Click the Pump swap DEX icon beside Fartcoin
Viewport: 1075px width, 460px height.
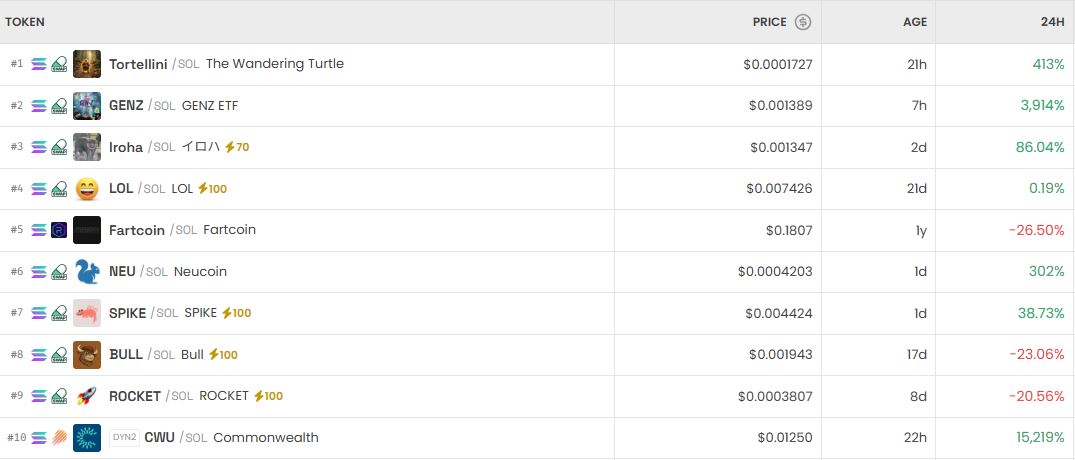point(59,230)
